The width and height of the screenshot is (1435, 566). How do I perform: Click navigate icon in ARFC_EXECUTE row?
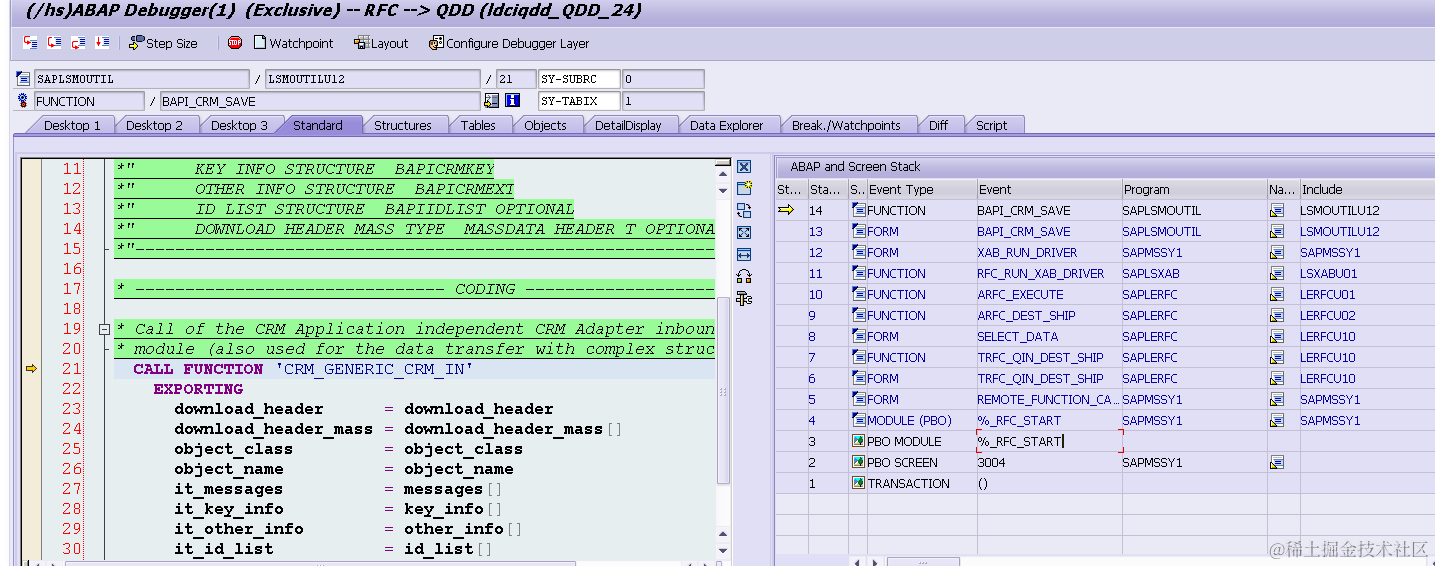pyautogui.click(x=1277, y=294)
